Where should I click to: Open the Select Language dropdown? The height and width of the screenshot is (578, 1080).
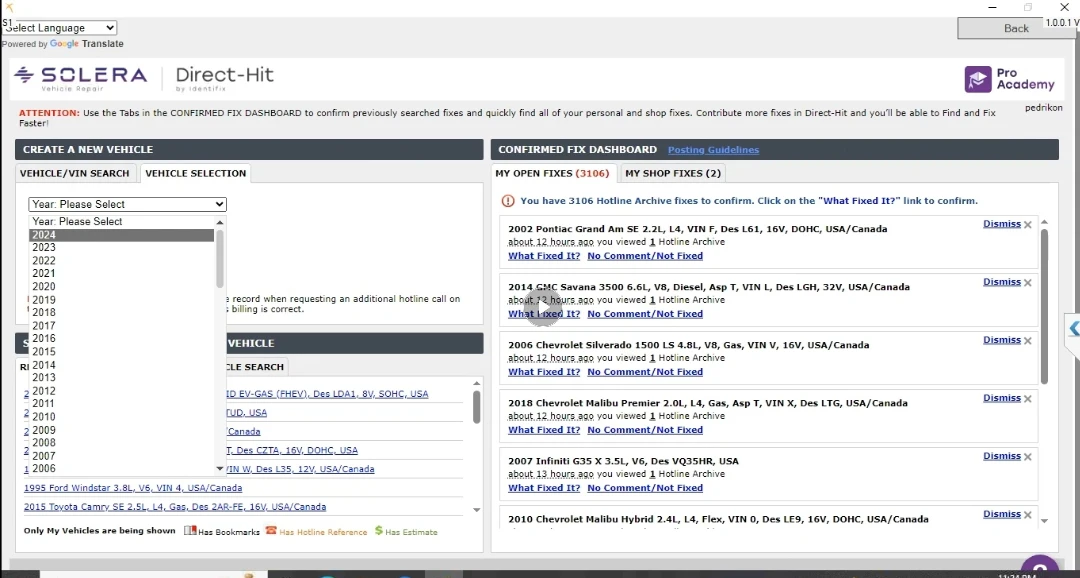pyautogui.click(x=60, y=28)
